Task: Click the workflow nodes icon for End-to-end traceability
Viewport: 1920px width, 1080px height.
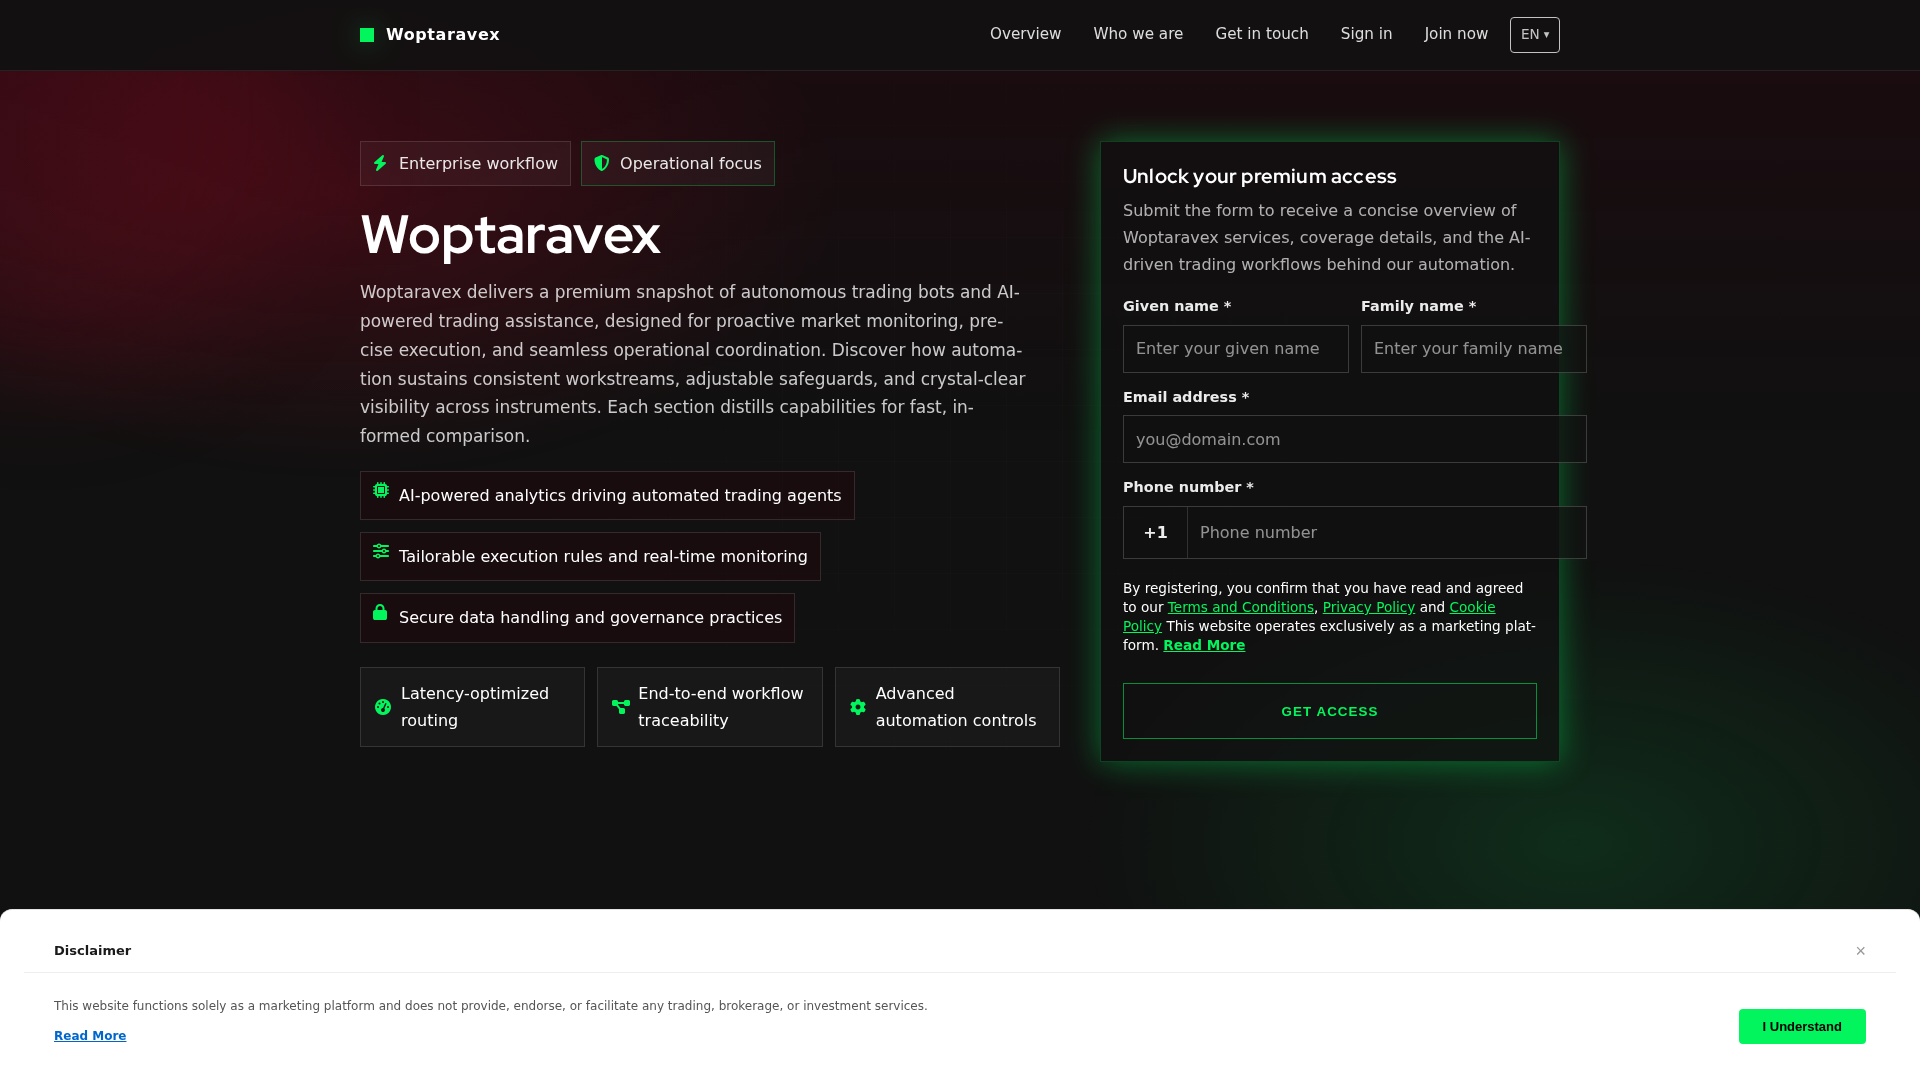Action: click(621, 707)
